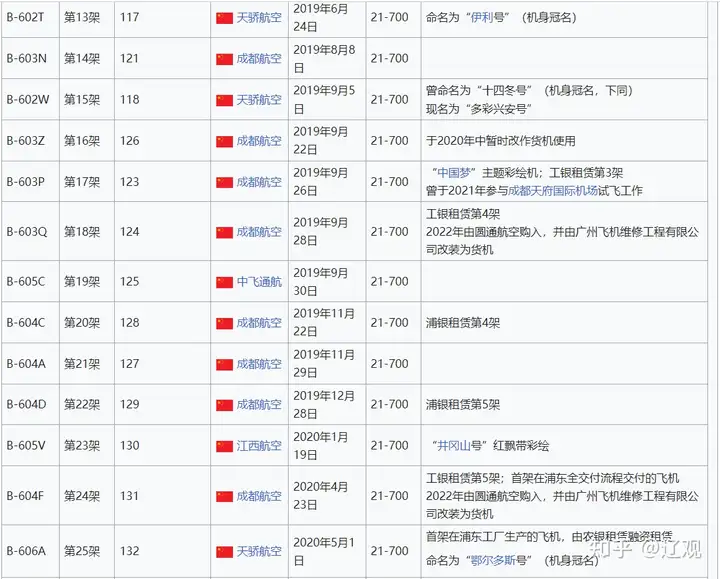720x579 pixels.
Task: Click the China flag icon in row B-604A
Action: tap(225, 365)
